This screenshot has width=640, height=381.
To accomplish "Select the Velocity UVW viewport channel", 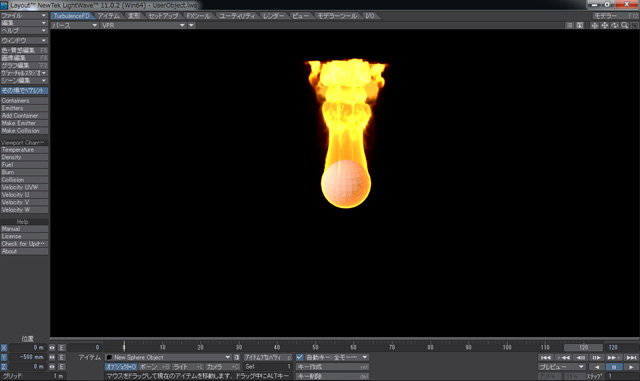I will pyautogui.click(x=24, y=187).
